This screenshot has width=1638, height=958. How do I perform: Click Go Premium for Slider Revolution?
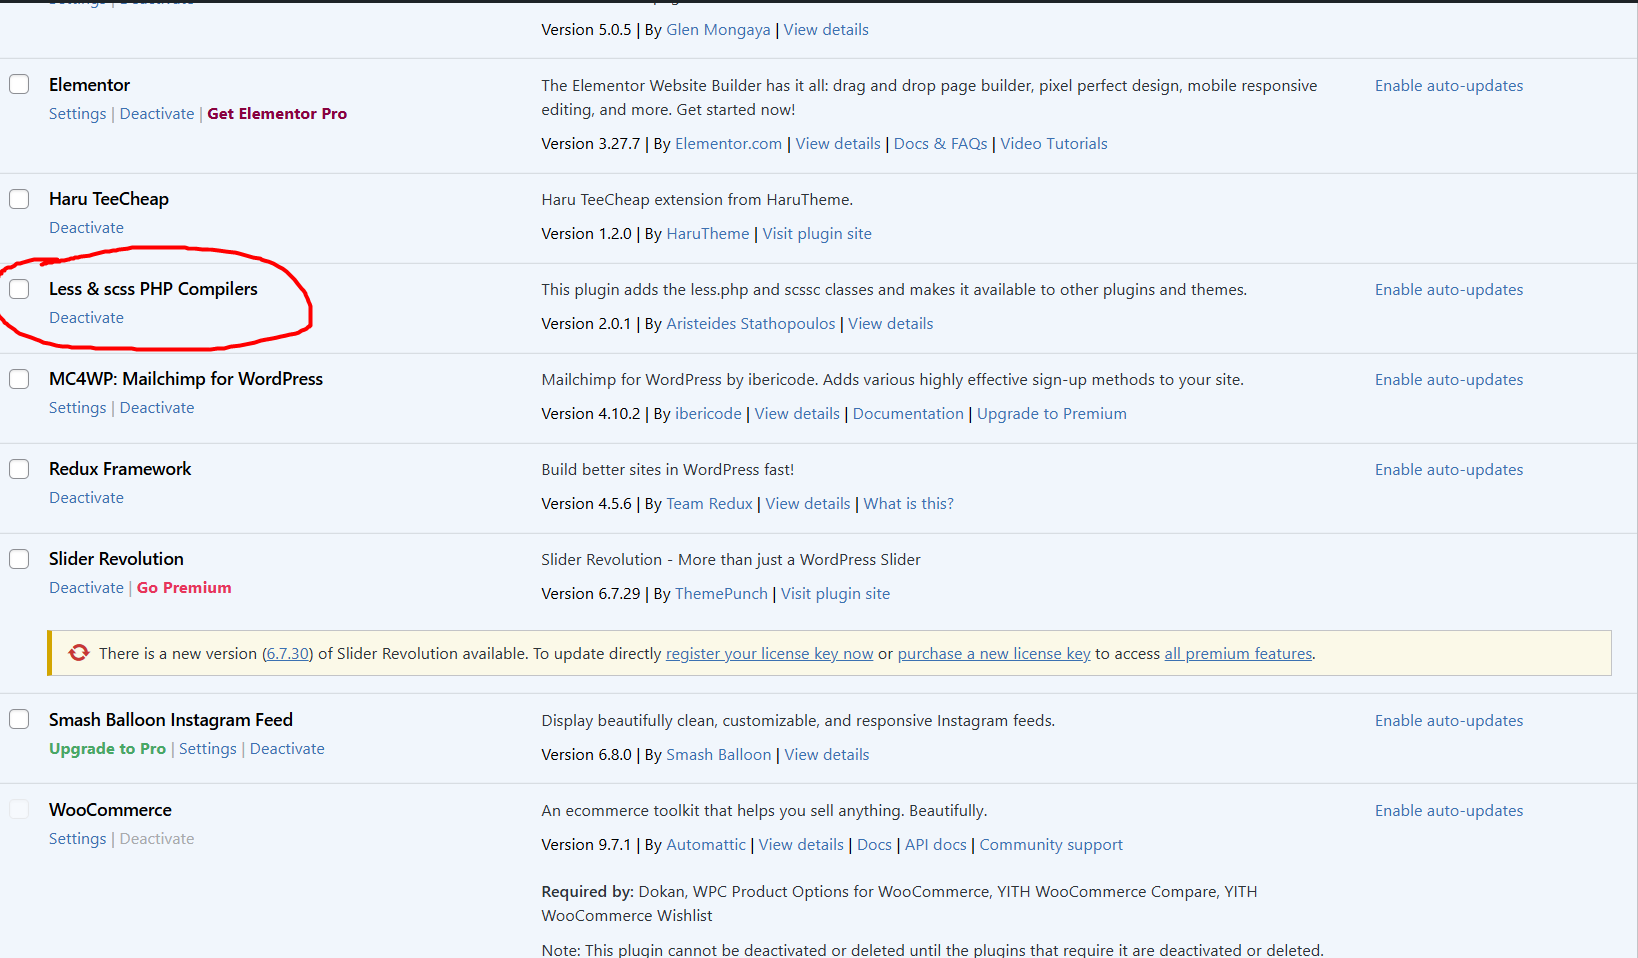tap(184, 587)
